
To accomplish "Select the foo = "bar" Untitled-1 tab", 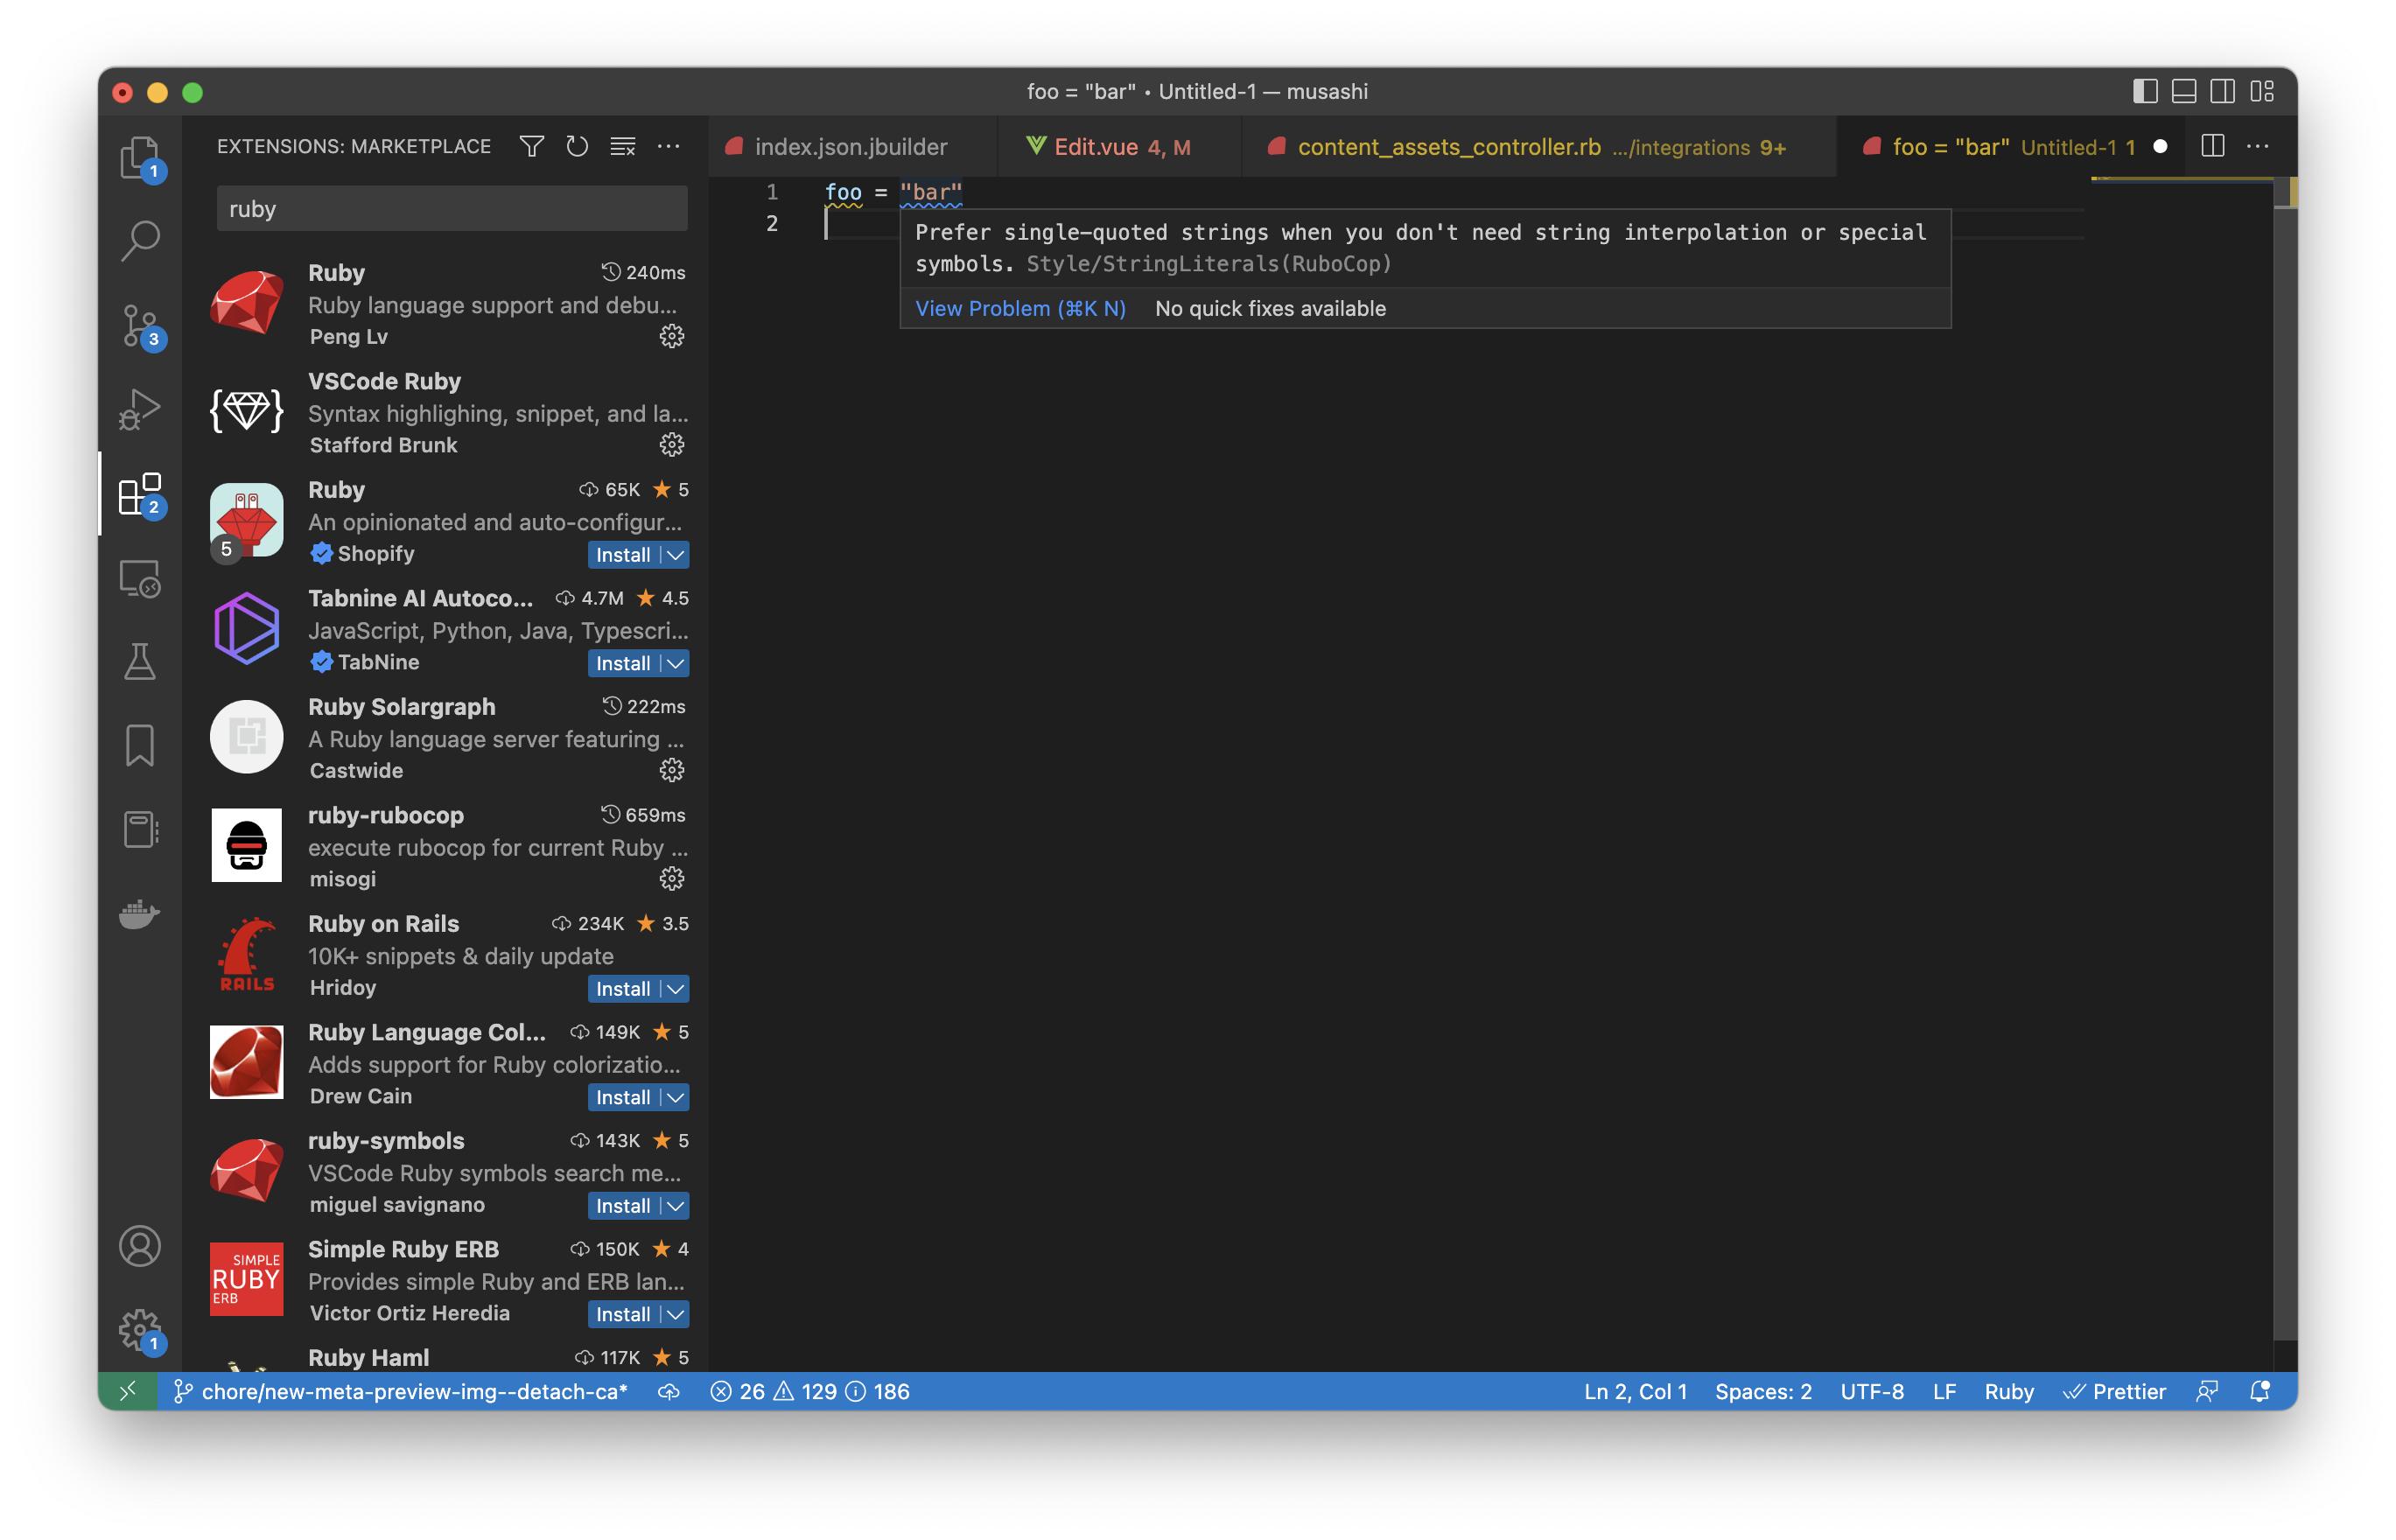I will pos(2010,147).
